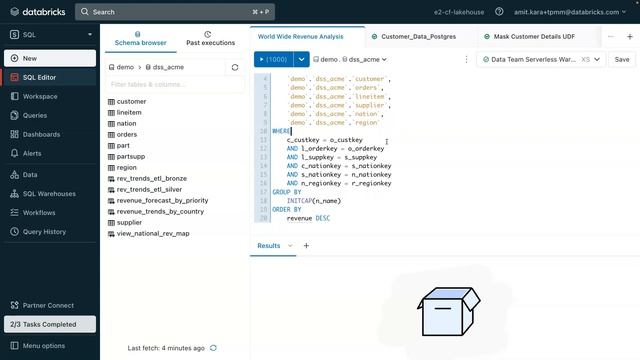Open the Data Team Serverless Warehouse selector
This screenshot has width=640, height=360.
(x=541, y=60)
